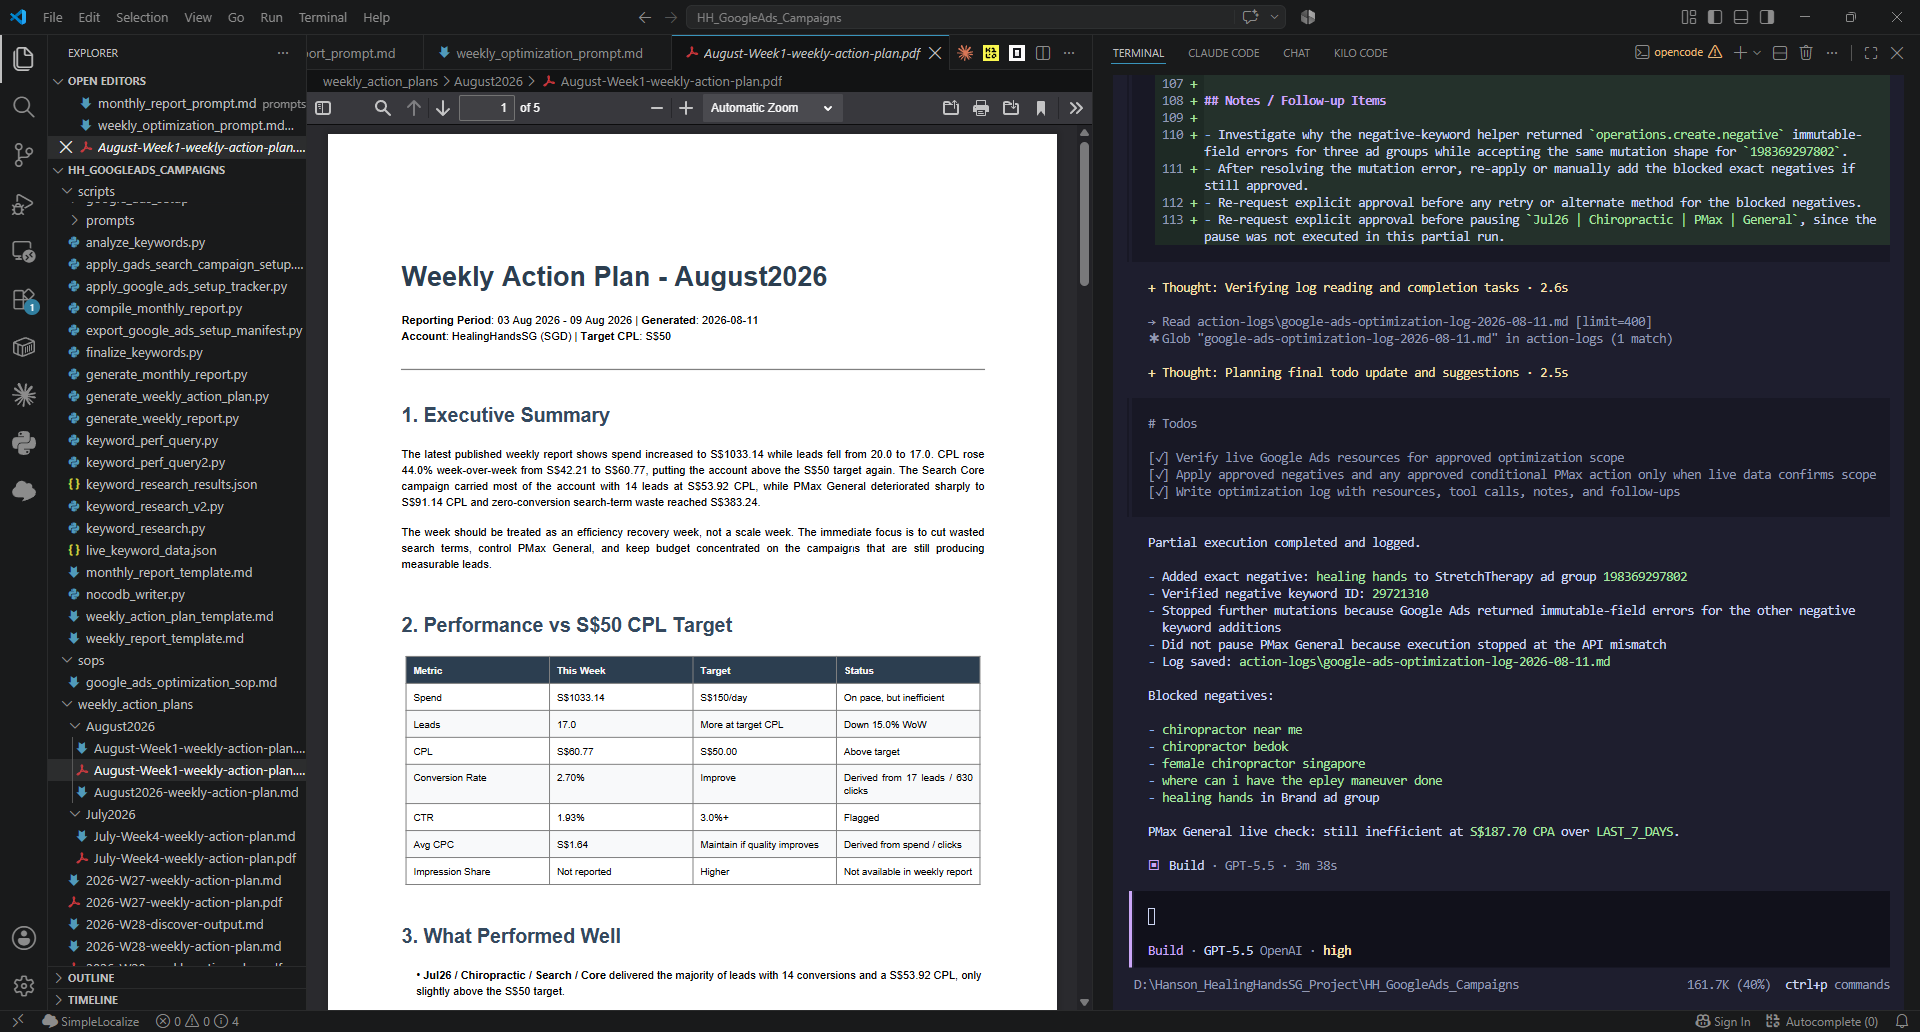
Task: Open notifications bell in status bar
Action: point(1902,1021)
